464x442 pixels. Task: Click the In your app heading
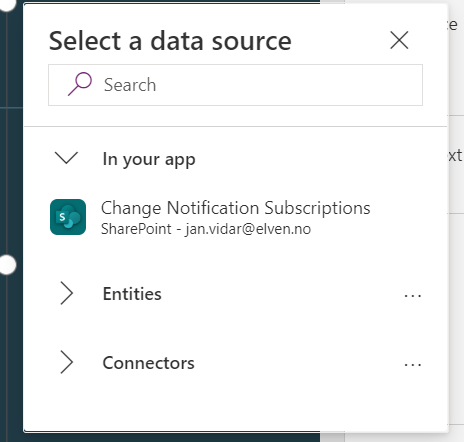coord(149,159)
